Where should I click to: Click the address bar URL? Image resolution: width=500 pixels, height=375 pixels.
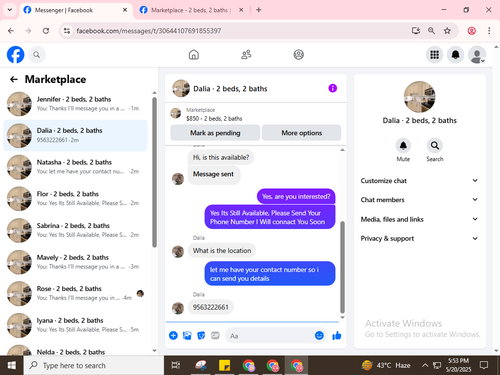(x=149, y=31)
